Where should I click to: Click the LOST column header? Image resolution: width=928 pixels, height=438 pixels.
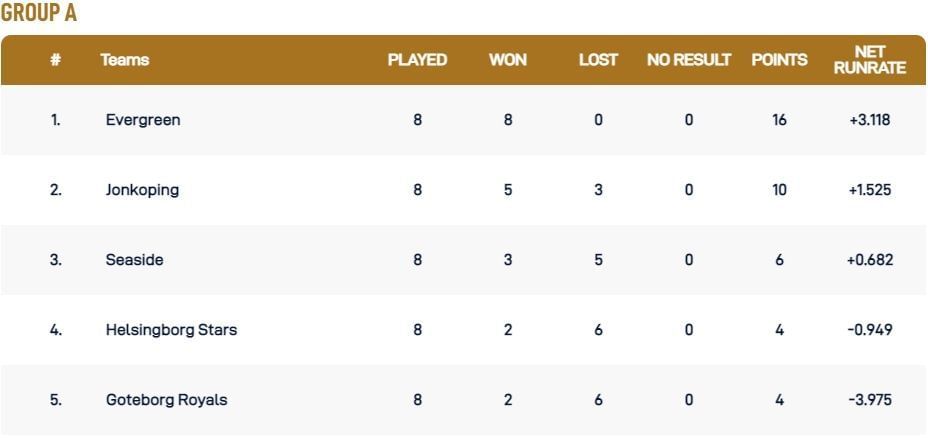coord(598,60)
